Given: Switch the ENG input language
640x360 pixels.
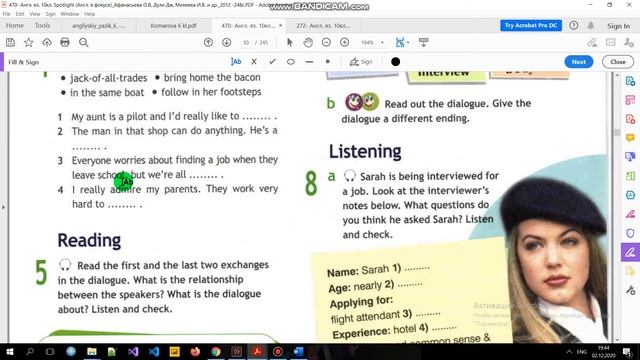Looking at the screenshot, I should coord(581,351).
